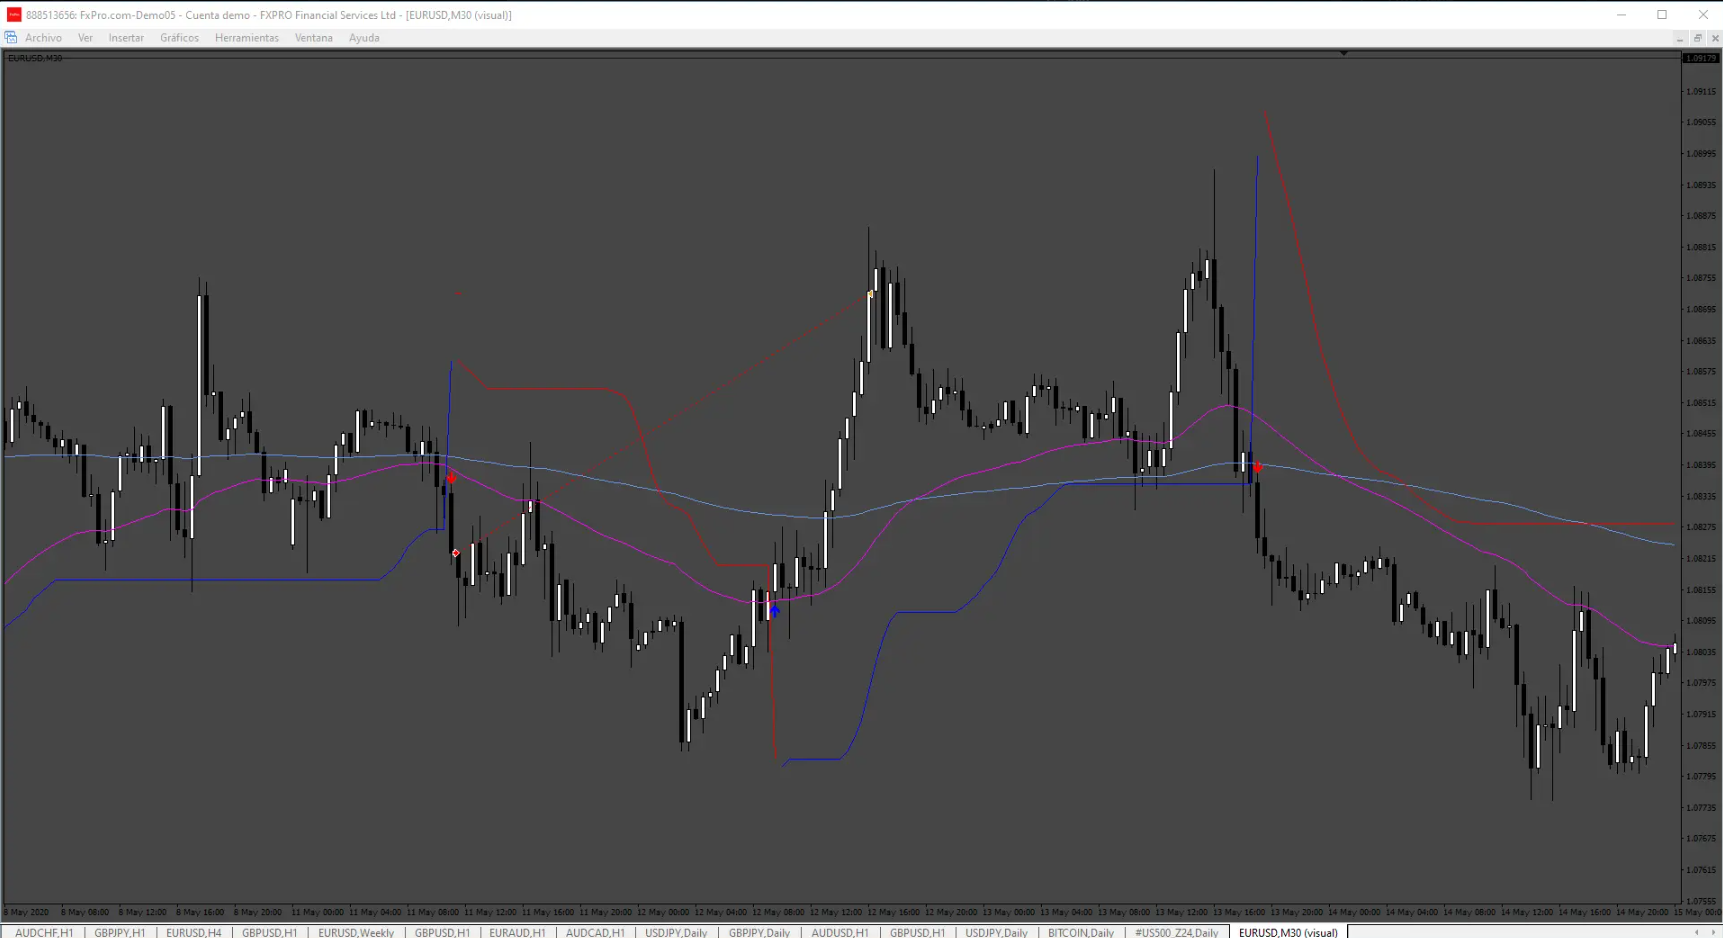This screenshot has height=938, width=1723.
Task: Select the blue buy arrow on chart
Action: 774,610
